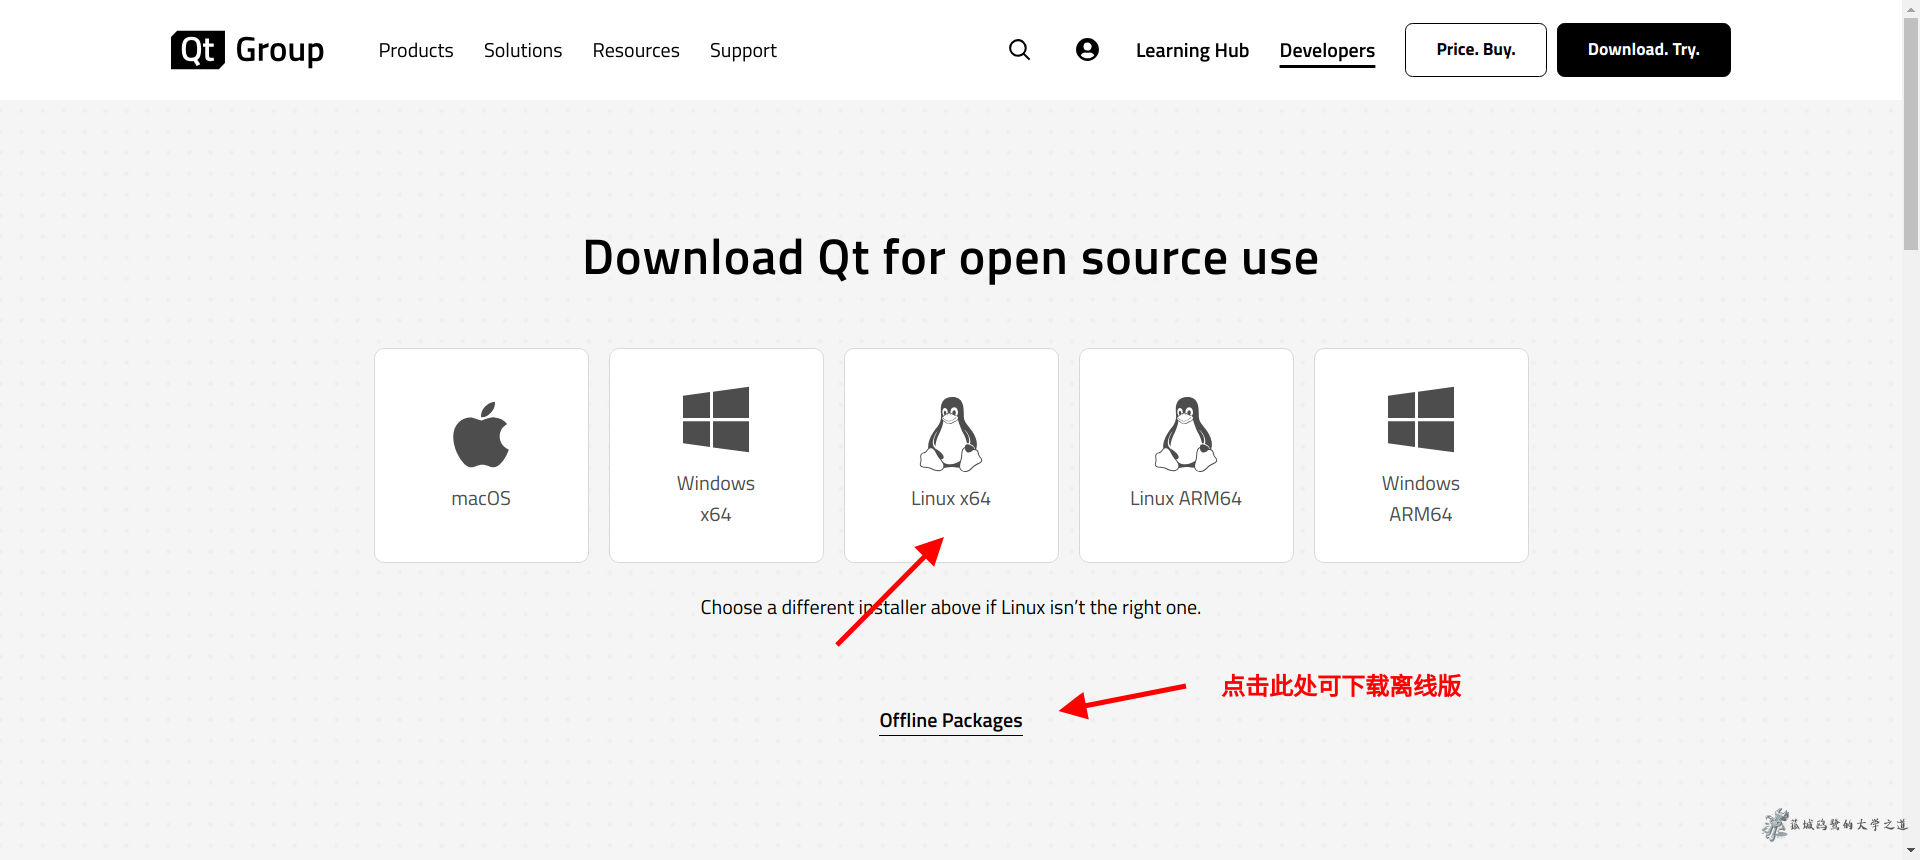
Task: Open the Products menu
Action: tap(416, 50)
